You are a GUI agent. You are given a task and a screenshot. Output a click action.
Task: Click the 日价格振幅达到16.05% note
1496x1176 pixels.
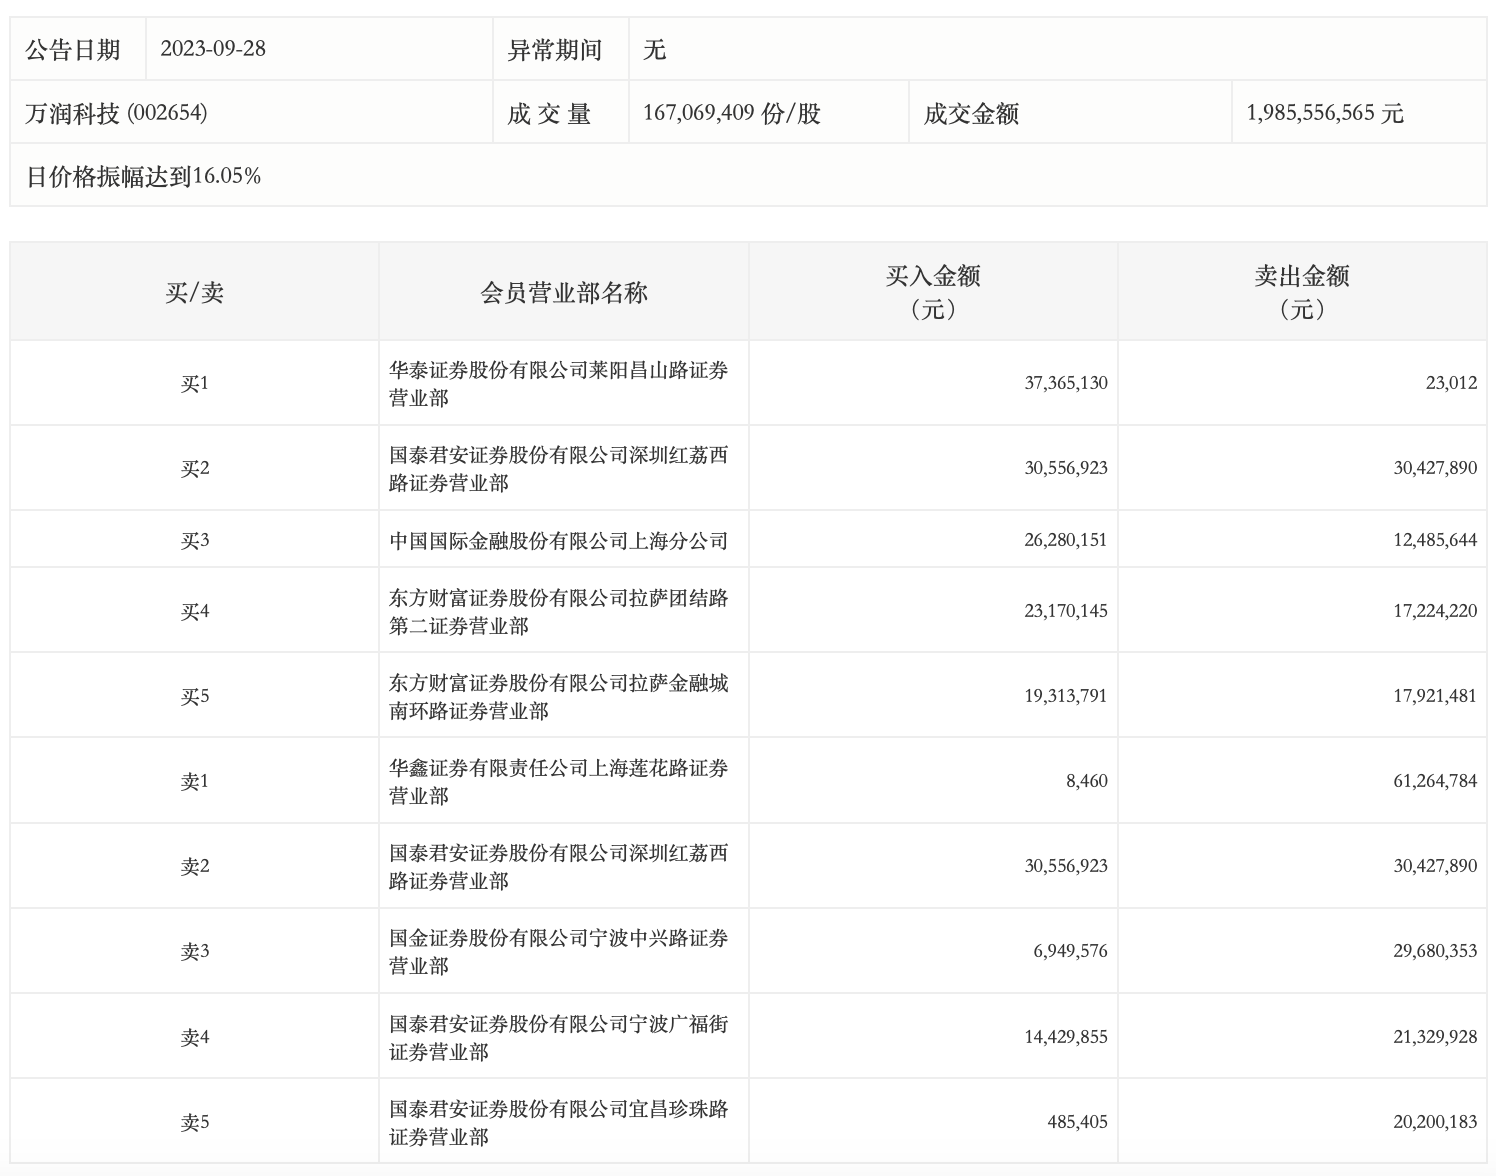point(143,176)
